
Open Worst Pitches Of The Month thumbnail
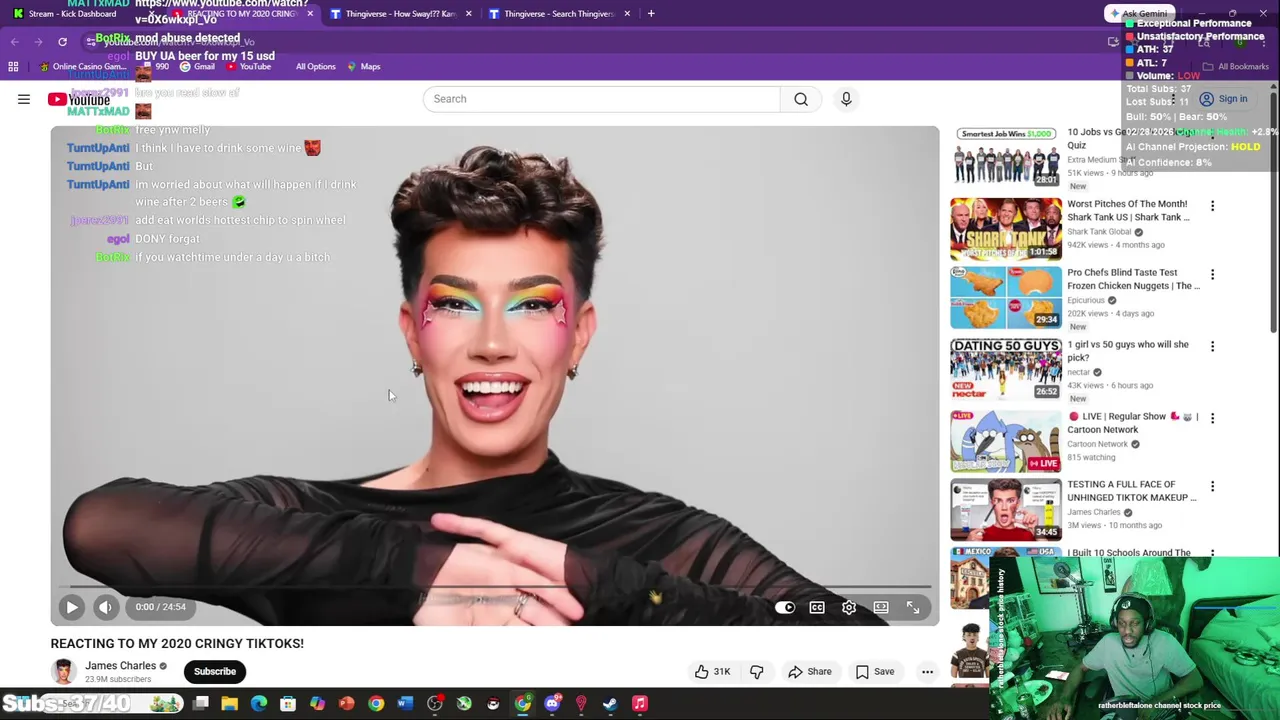click(x=1006, y=229)
